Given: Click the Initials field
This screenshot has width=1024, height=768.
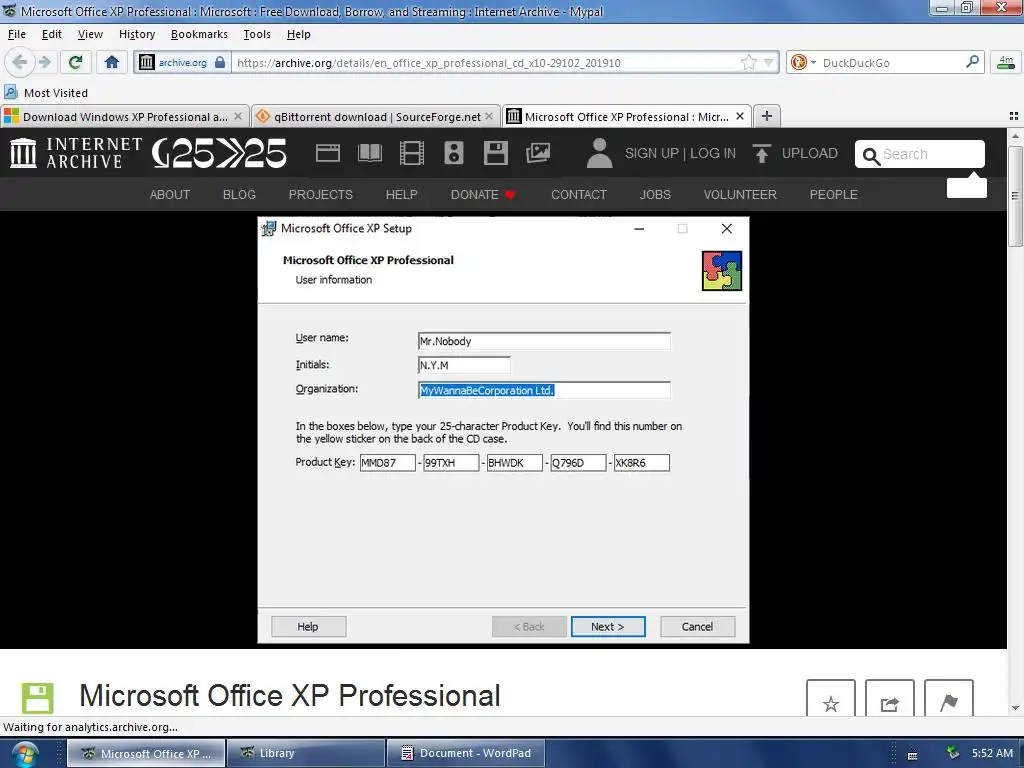Looking at the screenshot, I should pyautogui.click(x=464, y=365).
